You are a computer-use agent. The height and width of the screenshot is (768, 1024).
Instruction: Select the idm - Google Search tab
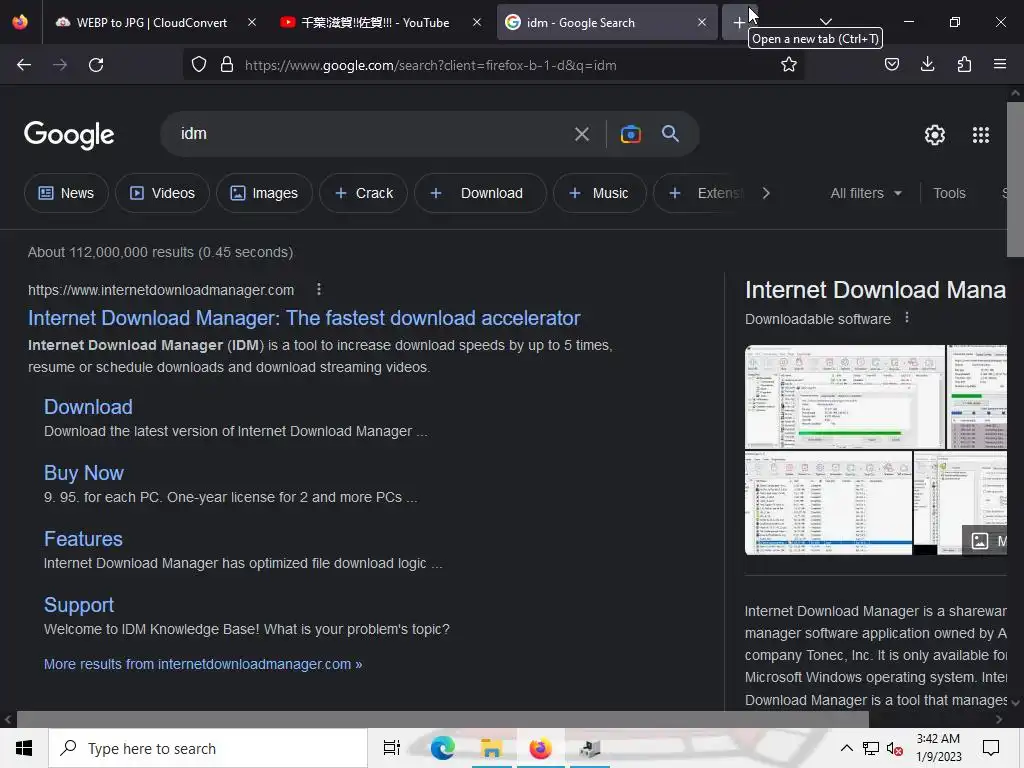coord(607,22)
